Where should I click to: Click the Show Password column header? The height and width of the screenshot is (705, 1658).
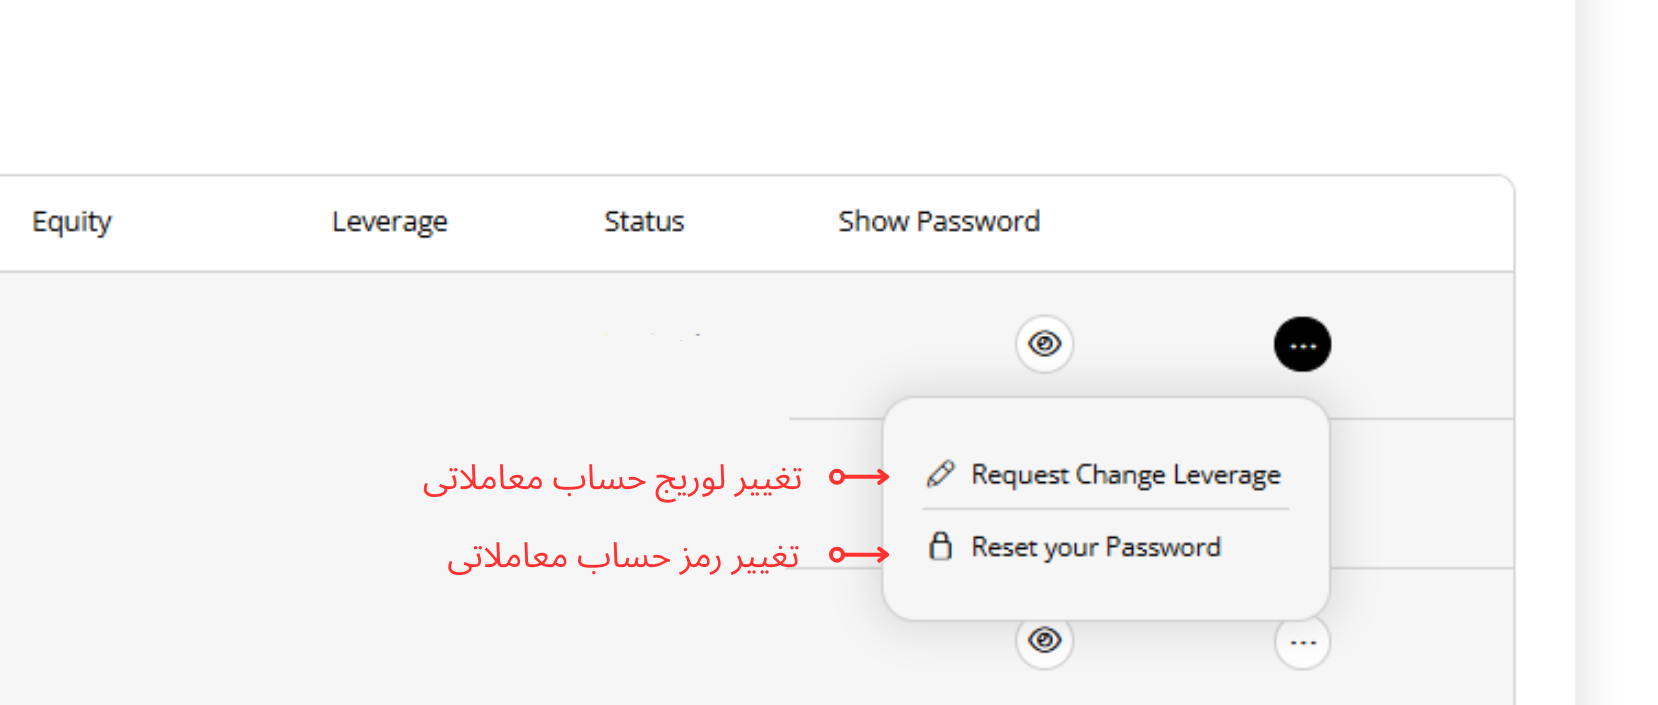click(938, 222)
